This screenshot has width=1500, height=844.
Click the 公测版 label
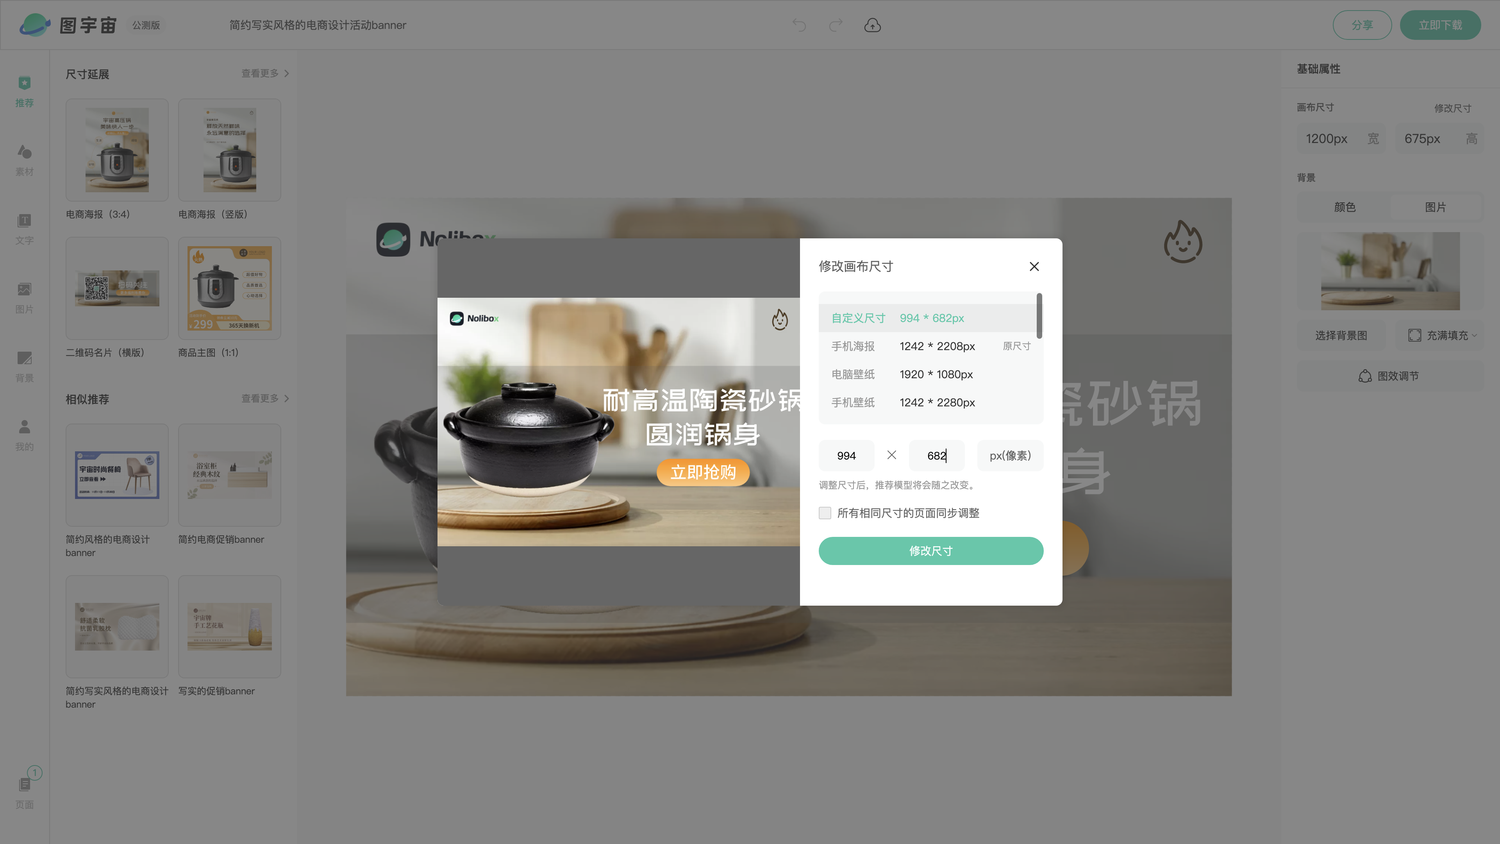146,25
